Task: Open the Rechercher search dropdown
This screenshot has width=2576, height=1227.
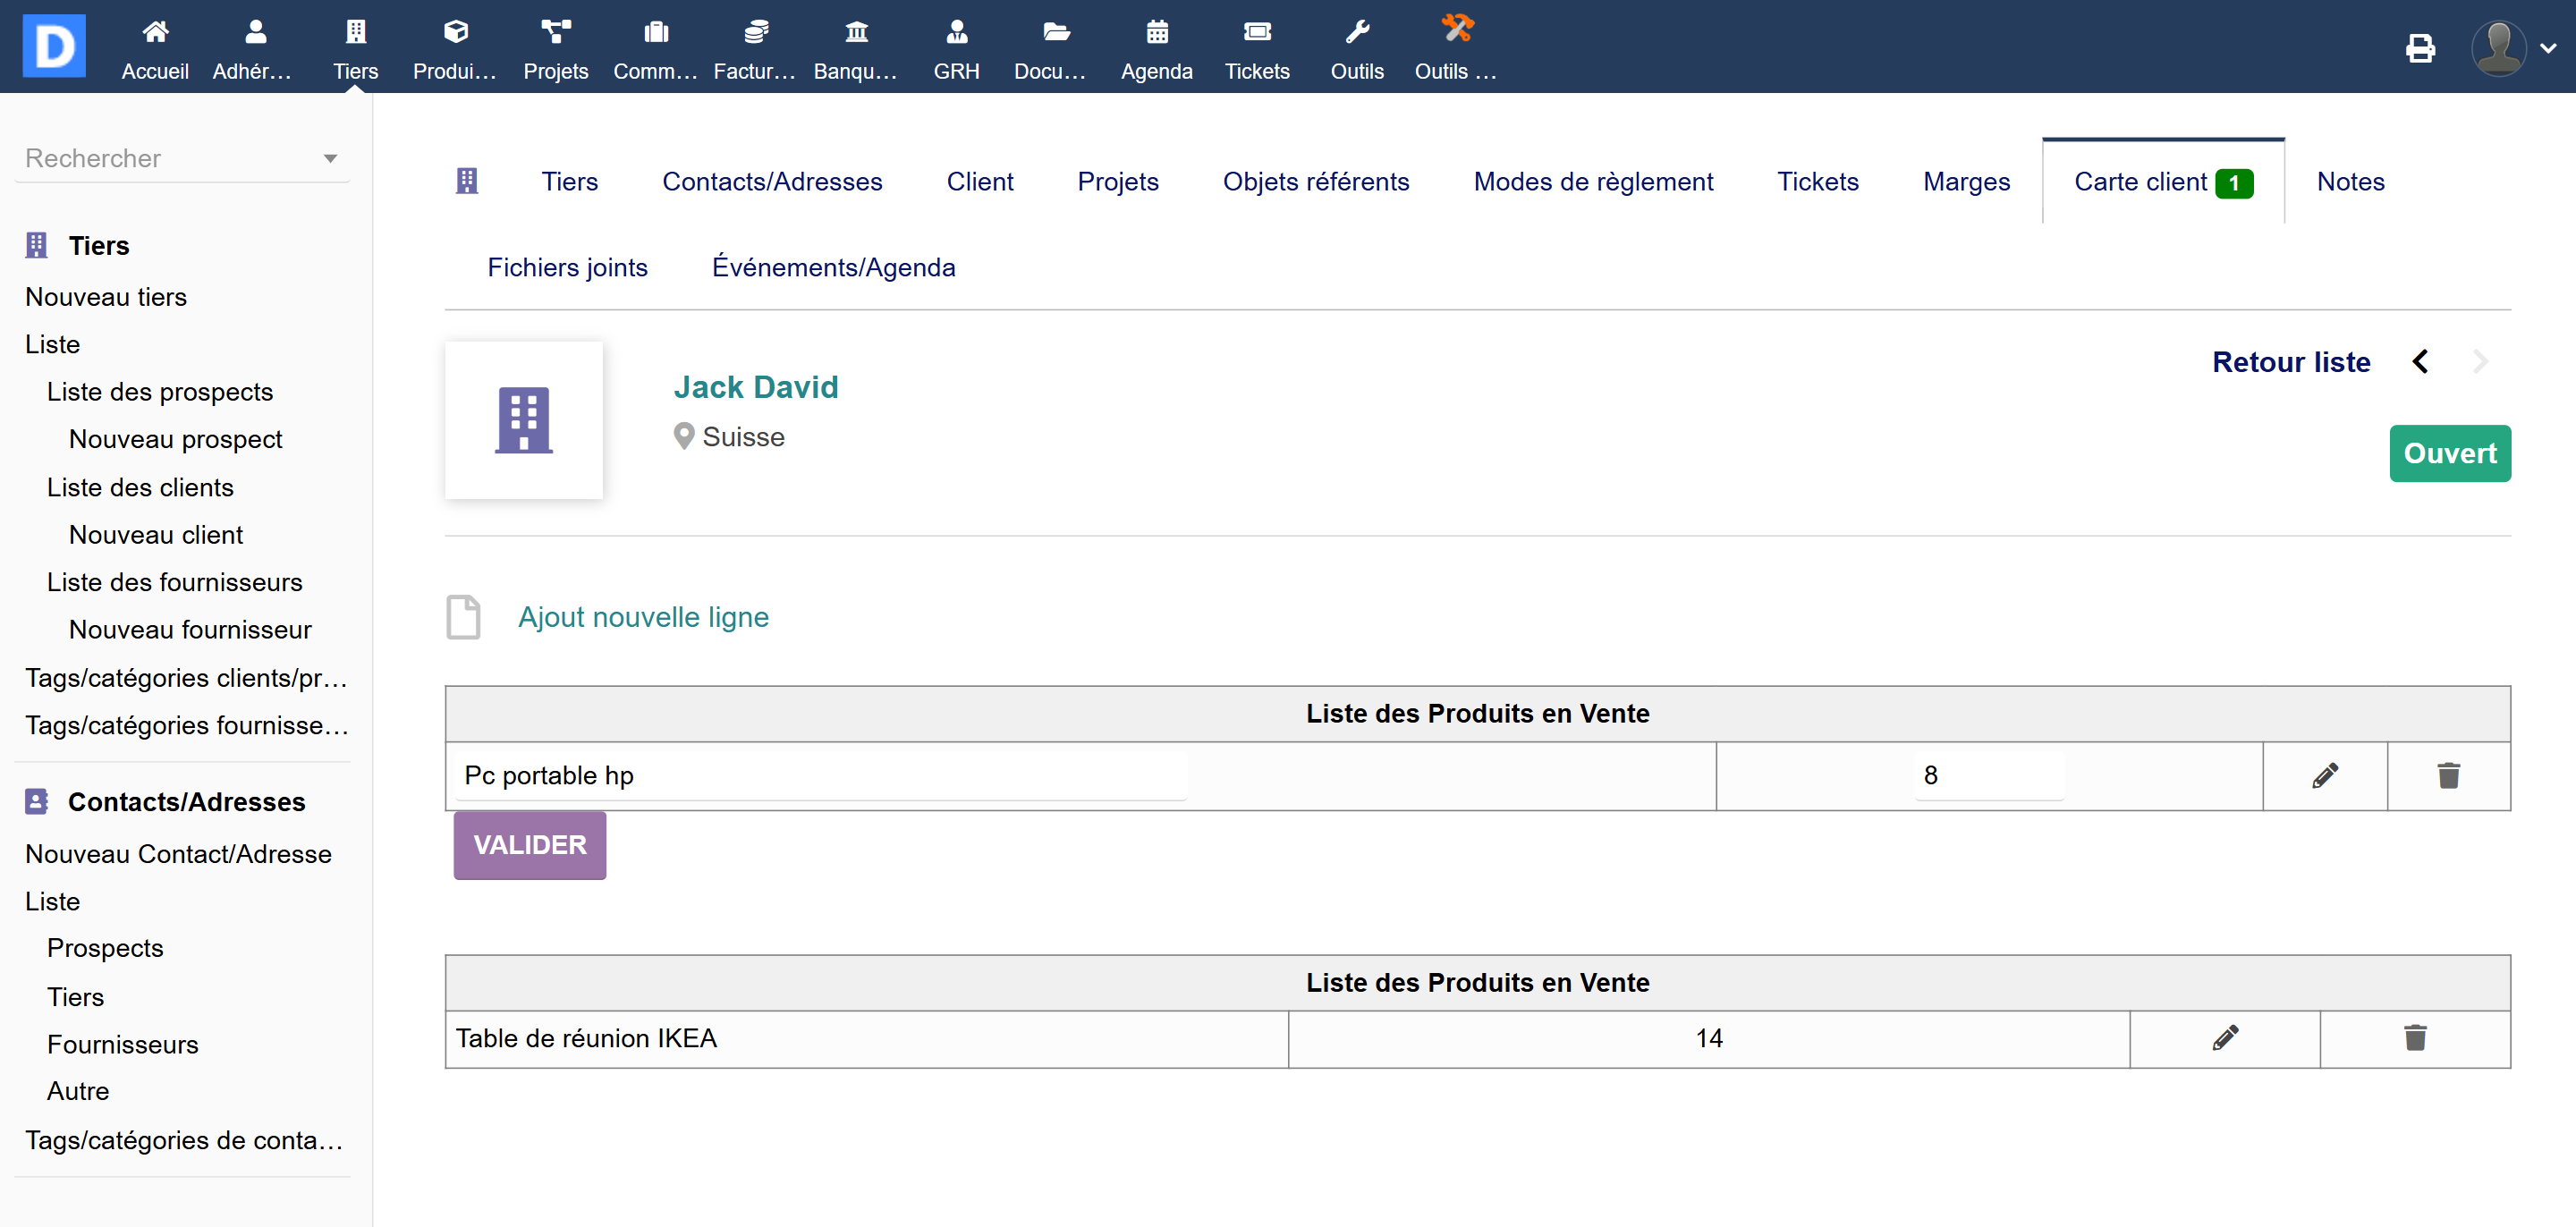Action: tap(182, 158)
